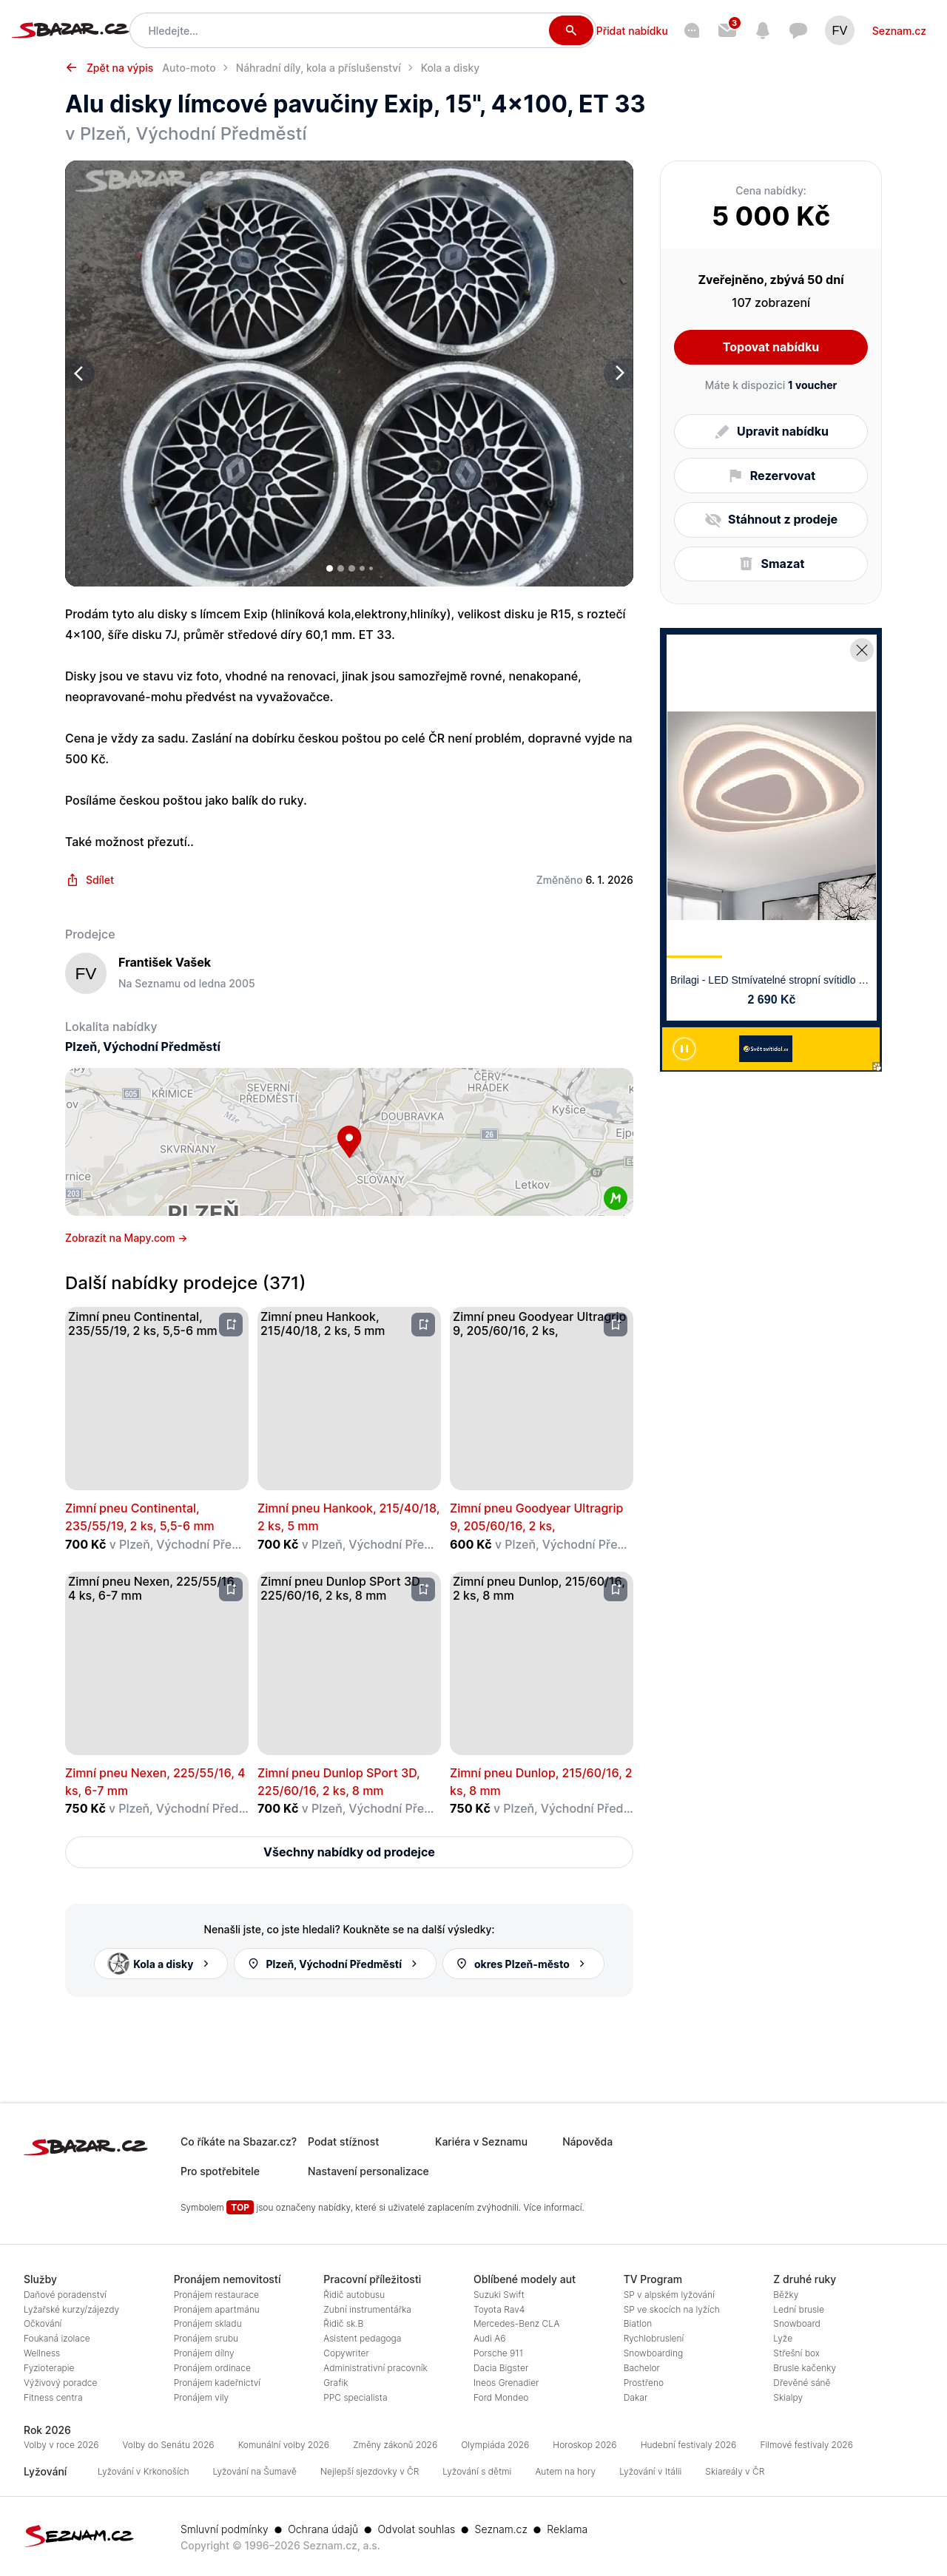The width and height of the screenshot is (947, 2576).
Task: Show next photo with right arrow
Action: (618, 373)
